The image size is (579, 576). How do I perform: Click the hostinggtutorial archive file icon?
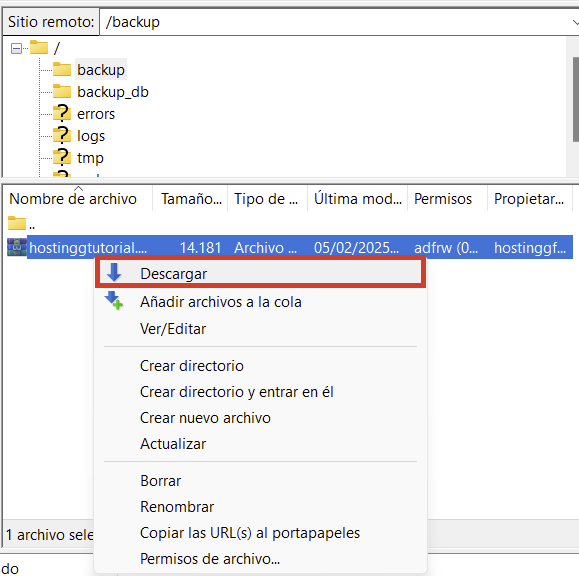point(17,247)
